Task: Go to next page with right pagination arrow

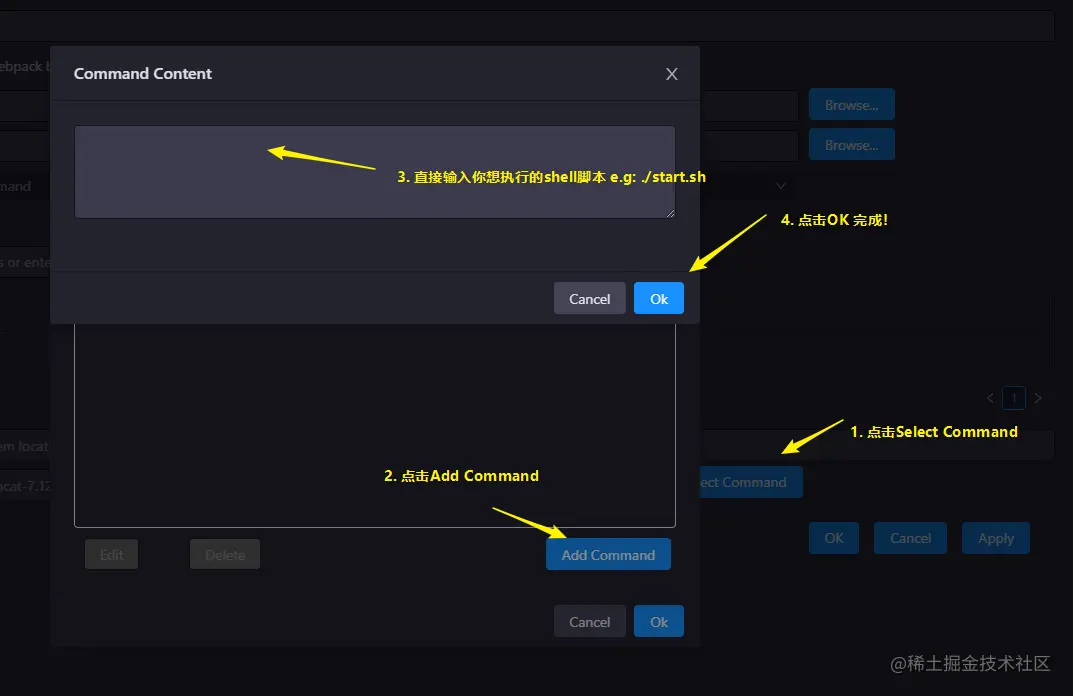Action: click(x=1038, y=398)
